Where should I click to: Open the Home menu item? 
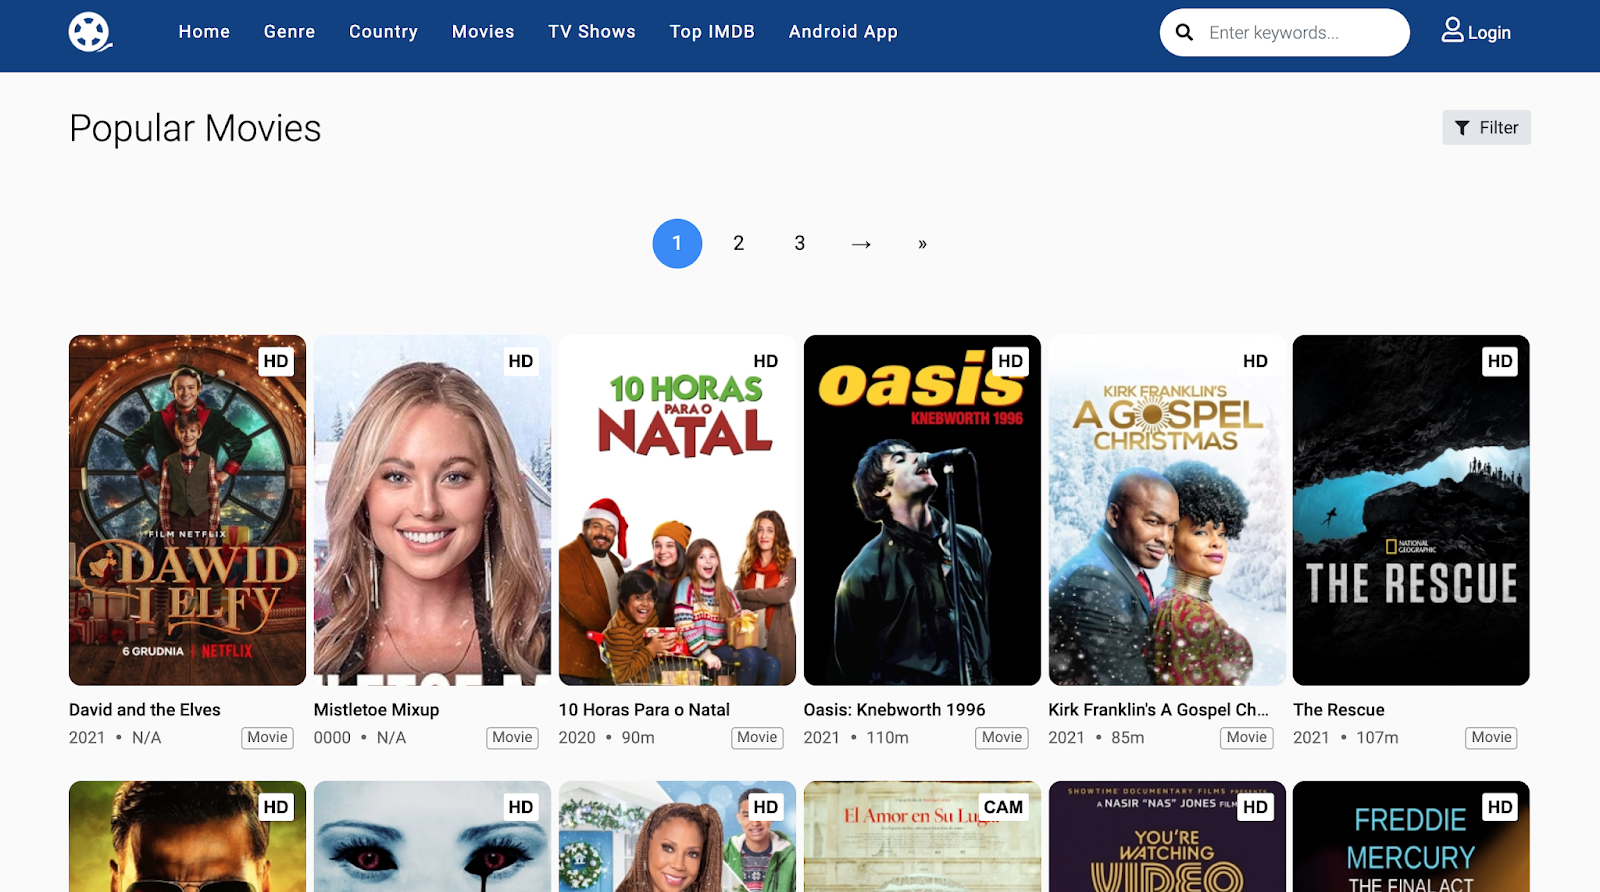[204, 32]
